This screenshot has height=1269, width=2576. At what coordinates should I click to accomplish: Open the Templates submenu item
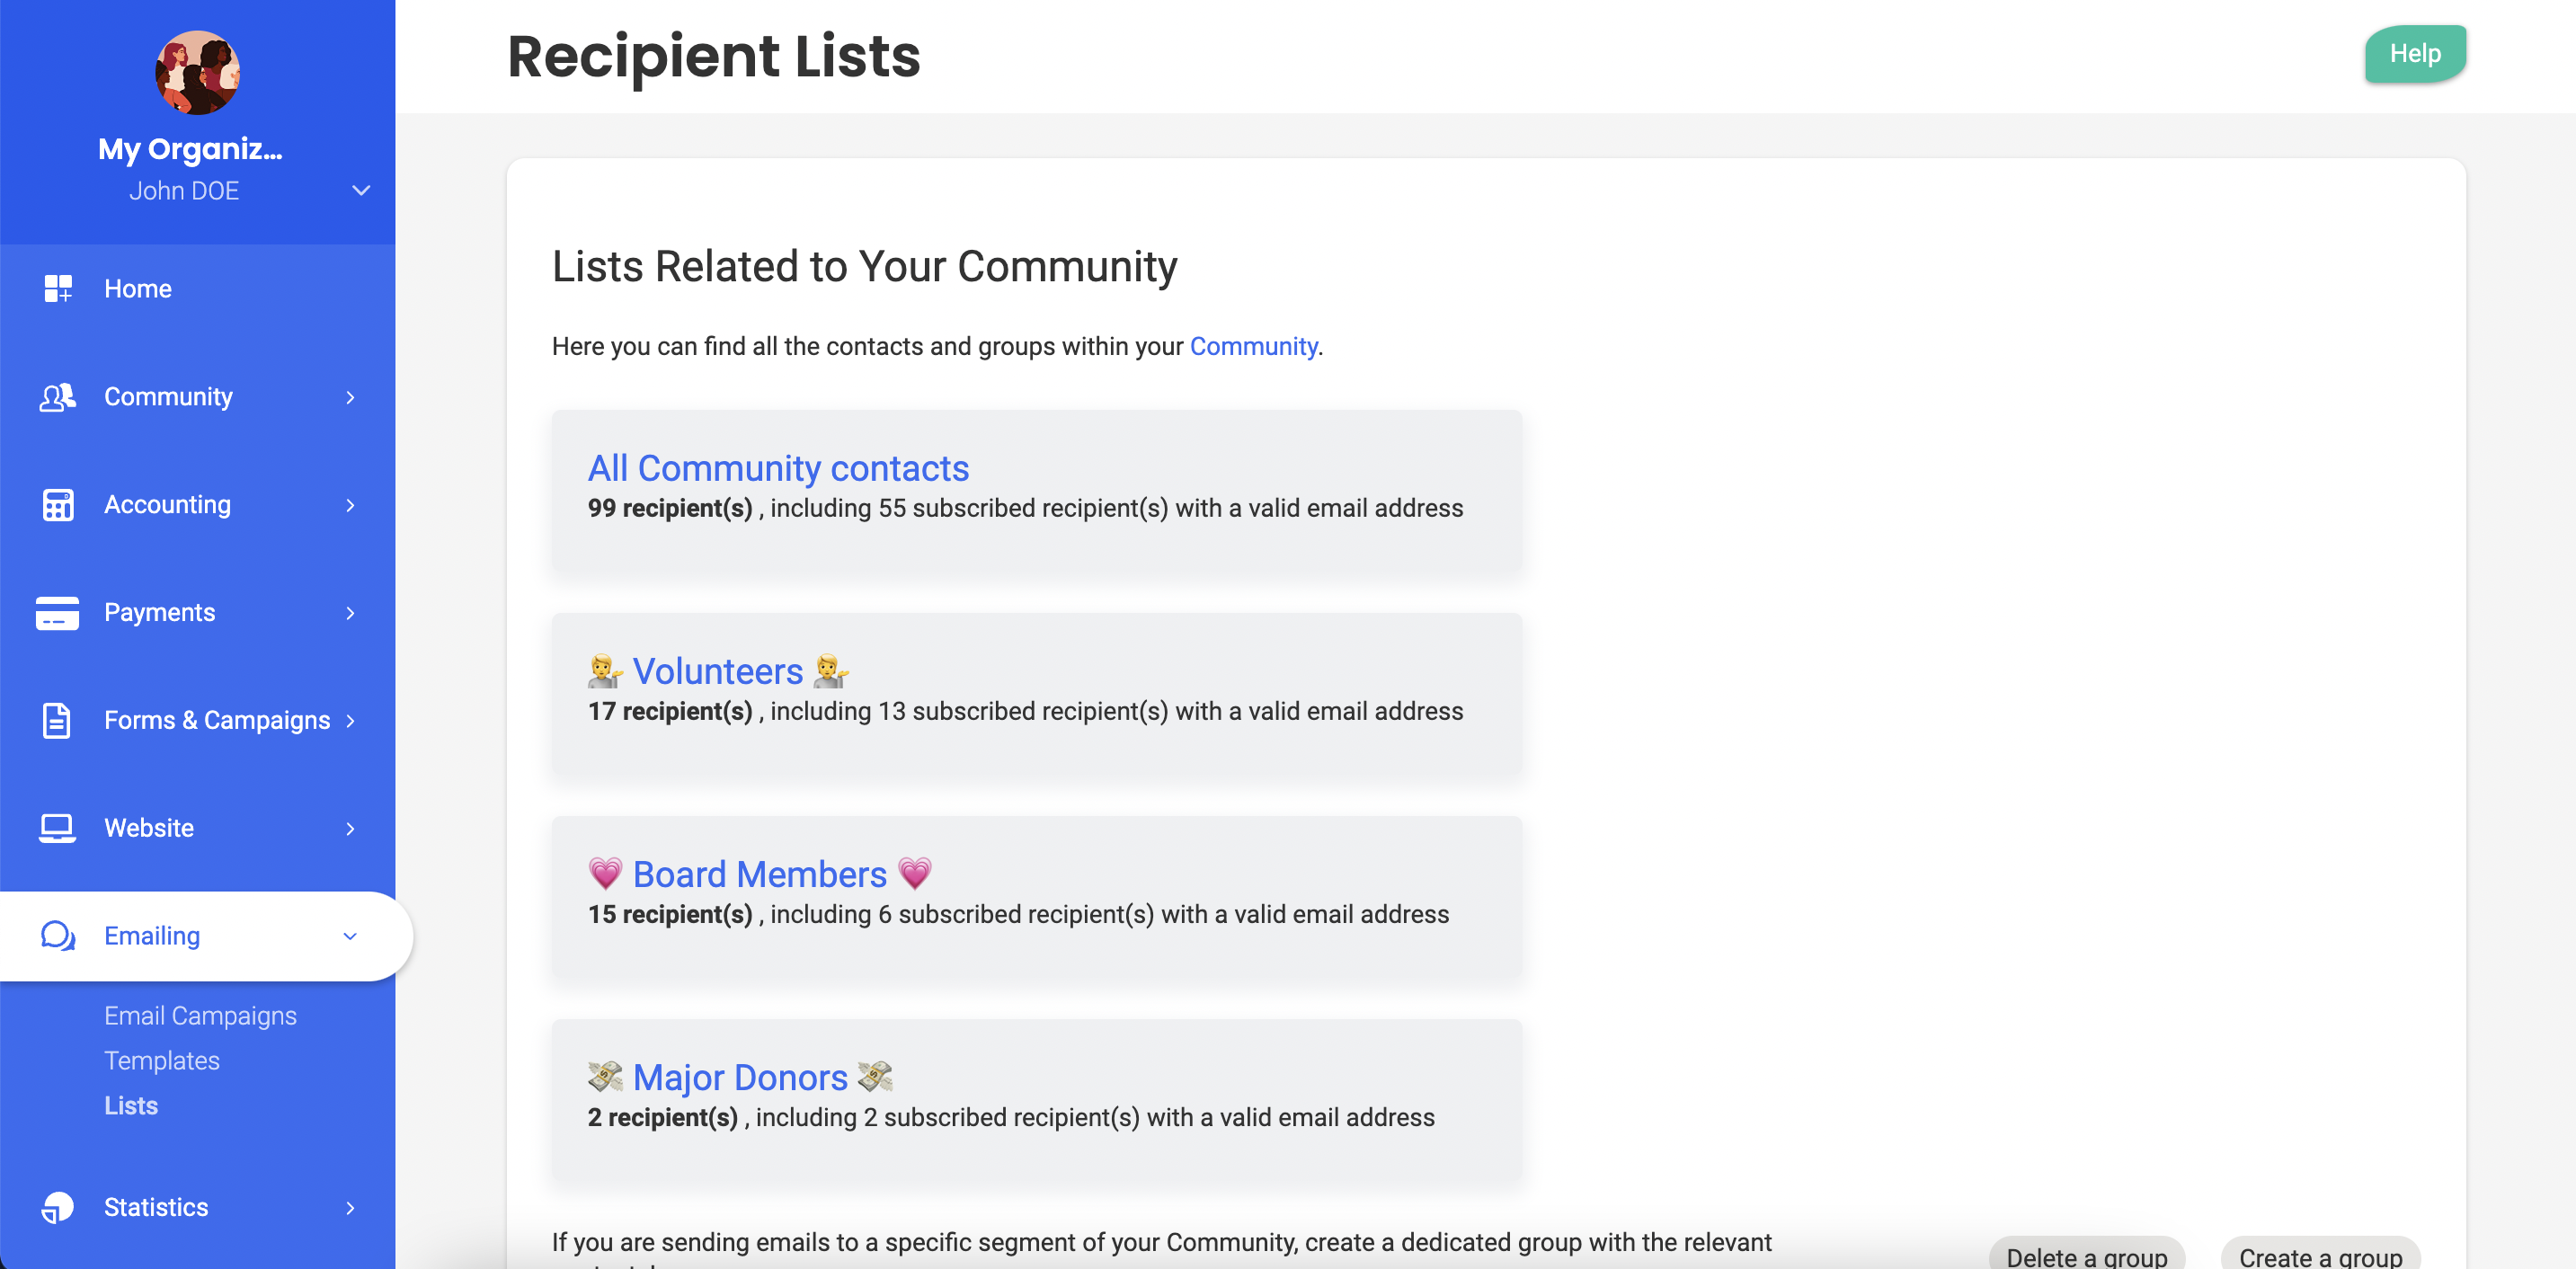point(162,1060)
